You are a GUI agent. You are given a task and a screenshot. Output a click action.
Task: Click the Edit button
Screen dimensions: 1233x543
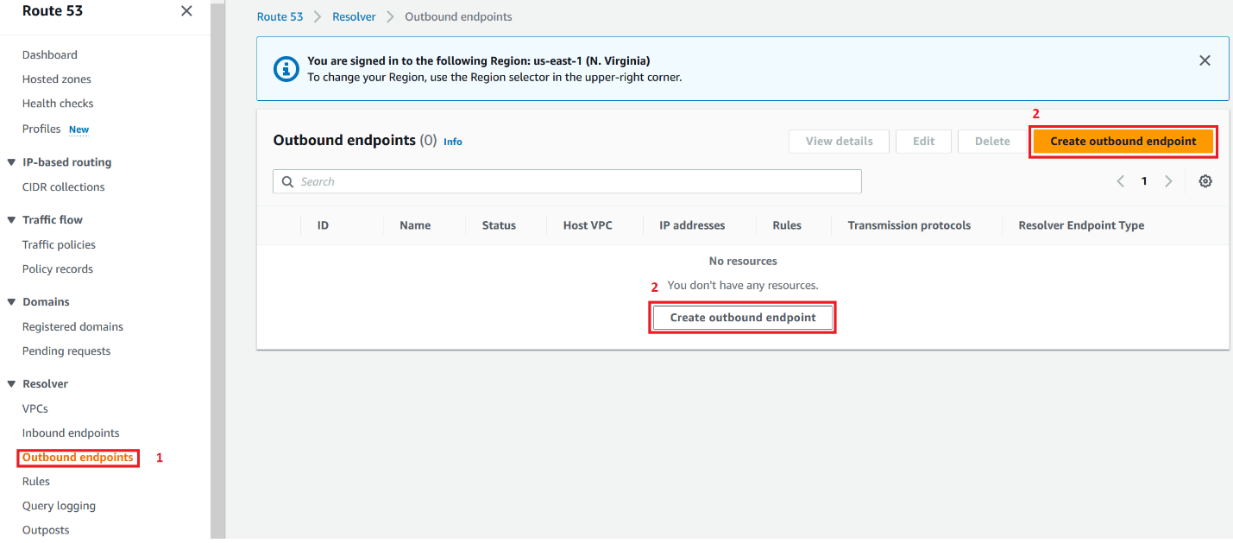pyautogui.click(x=924, y=141)
